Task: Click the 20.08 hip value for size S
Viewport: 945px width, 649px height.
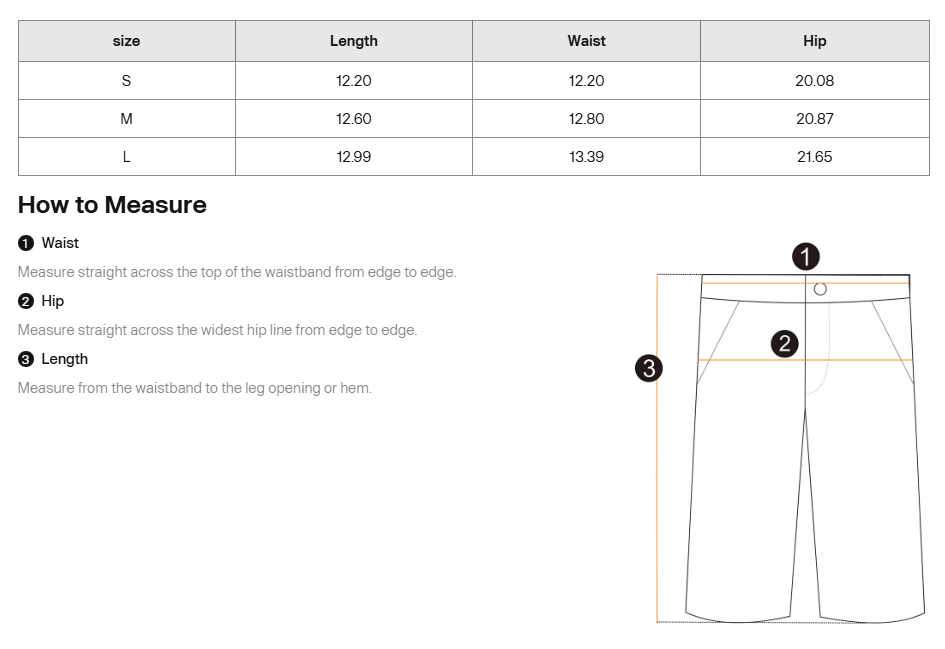Action: click(814, 81)
